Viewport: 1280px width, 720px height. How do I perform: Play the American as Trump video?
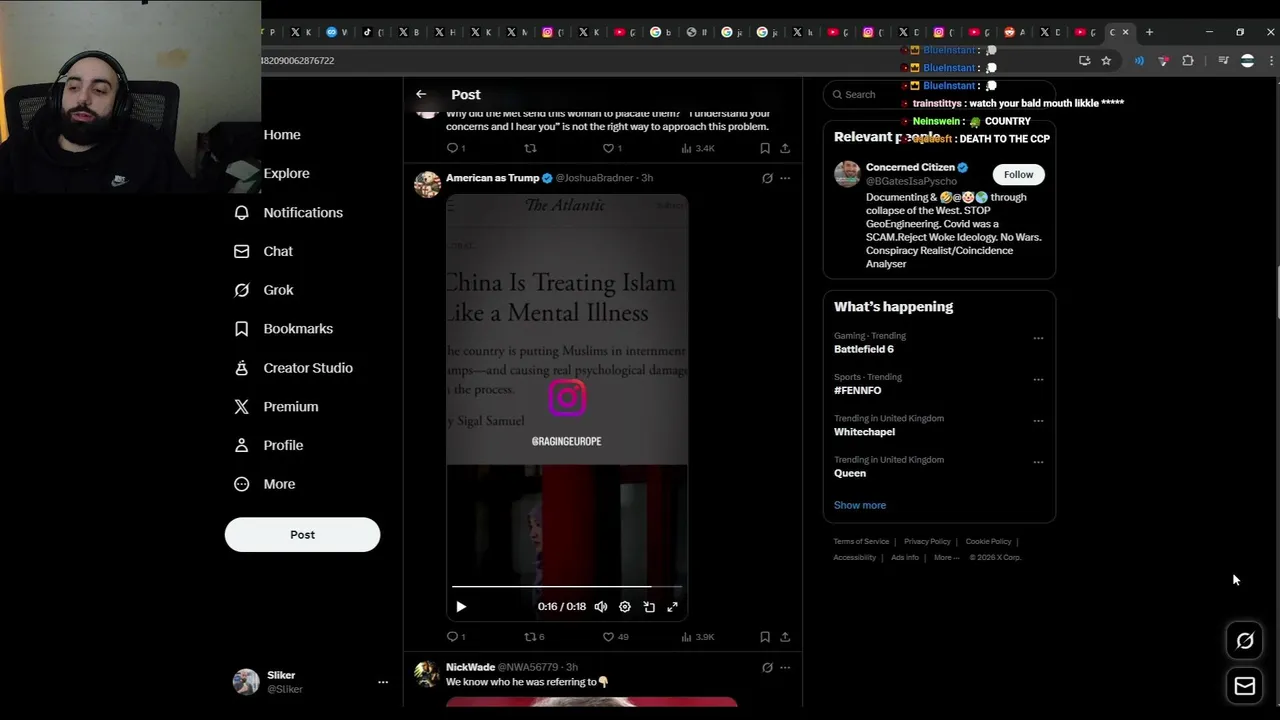[461, 607]
